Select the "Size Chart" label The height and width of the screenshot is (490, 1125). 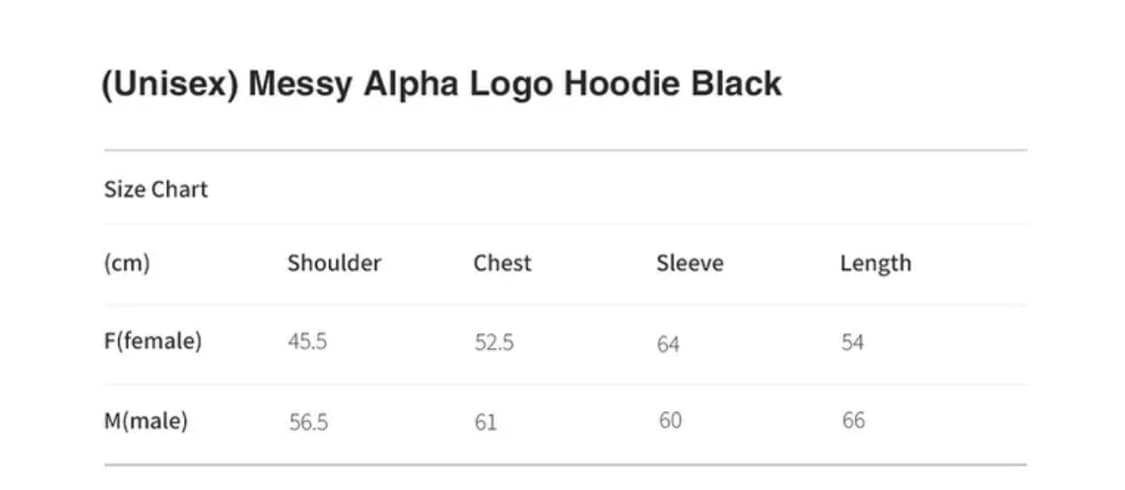tap(156, 189)
